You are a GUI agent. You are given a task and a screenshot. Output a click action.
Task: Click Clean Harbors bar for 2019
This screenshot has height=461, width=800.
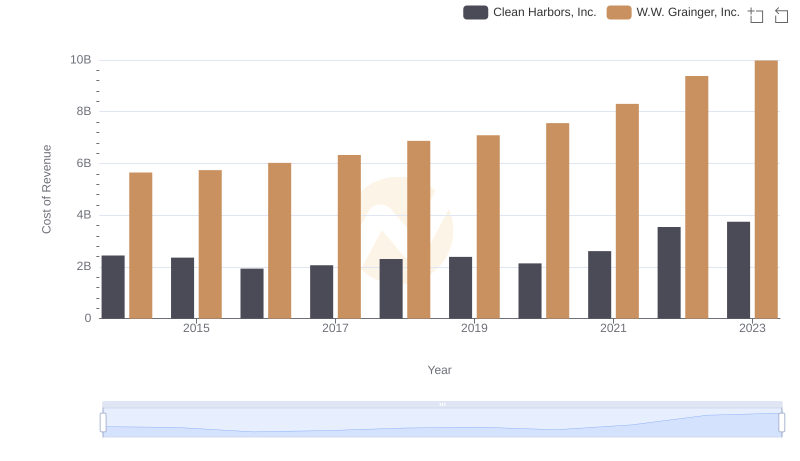point(460,288)
